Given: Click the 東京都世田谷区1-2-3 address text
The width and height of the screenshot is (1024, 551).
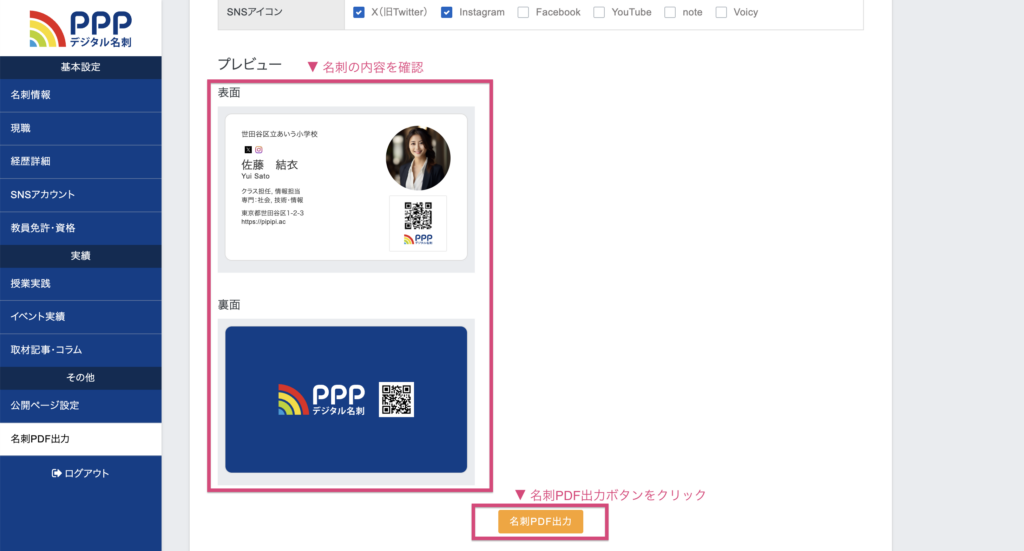Looking at the screenshot, I should [272, 213].
